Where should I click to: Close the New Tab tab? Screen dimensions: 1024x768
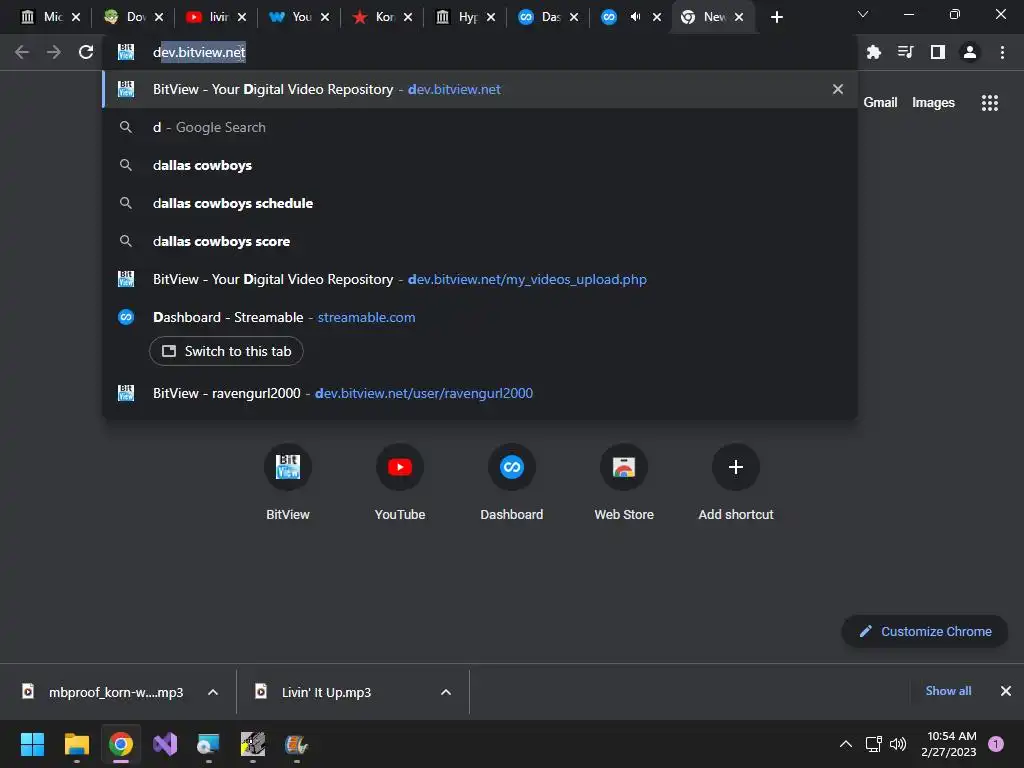click(x=739, y=17)
